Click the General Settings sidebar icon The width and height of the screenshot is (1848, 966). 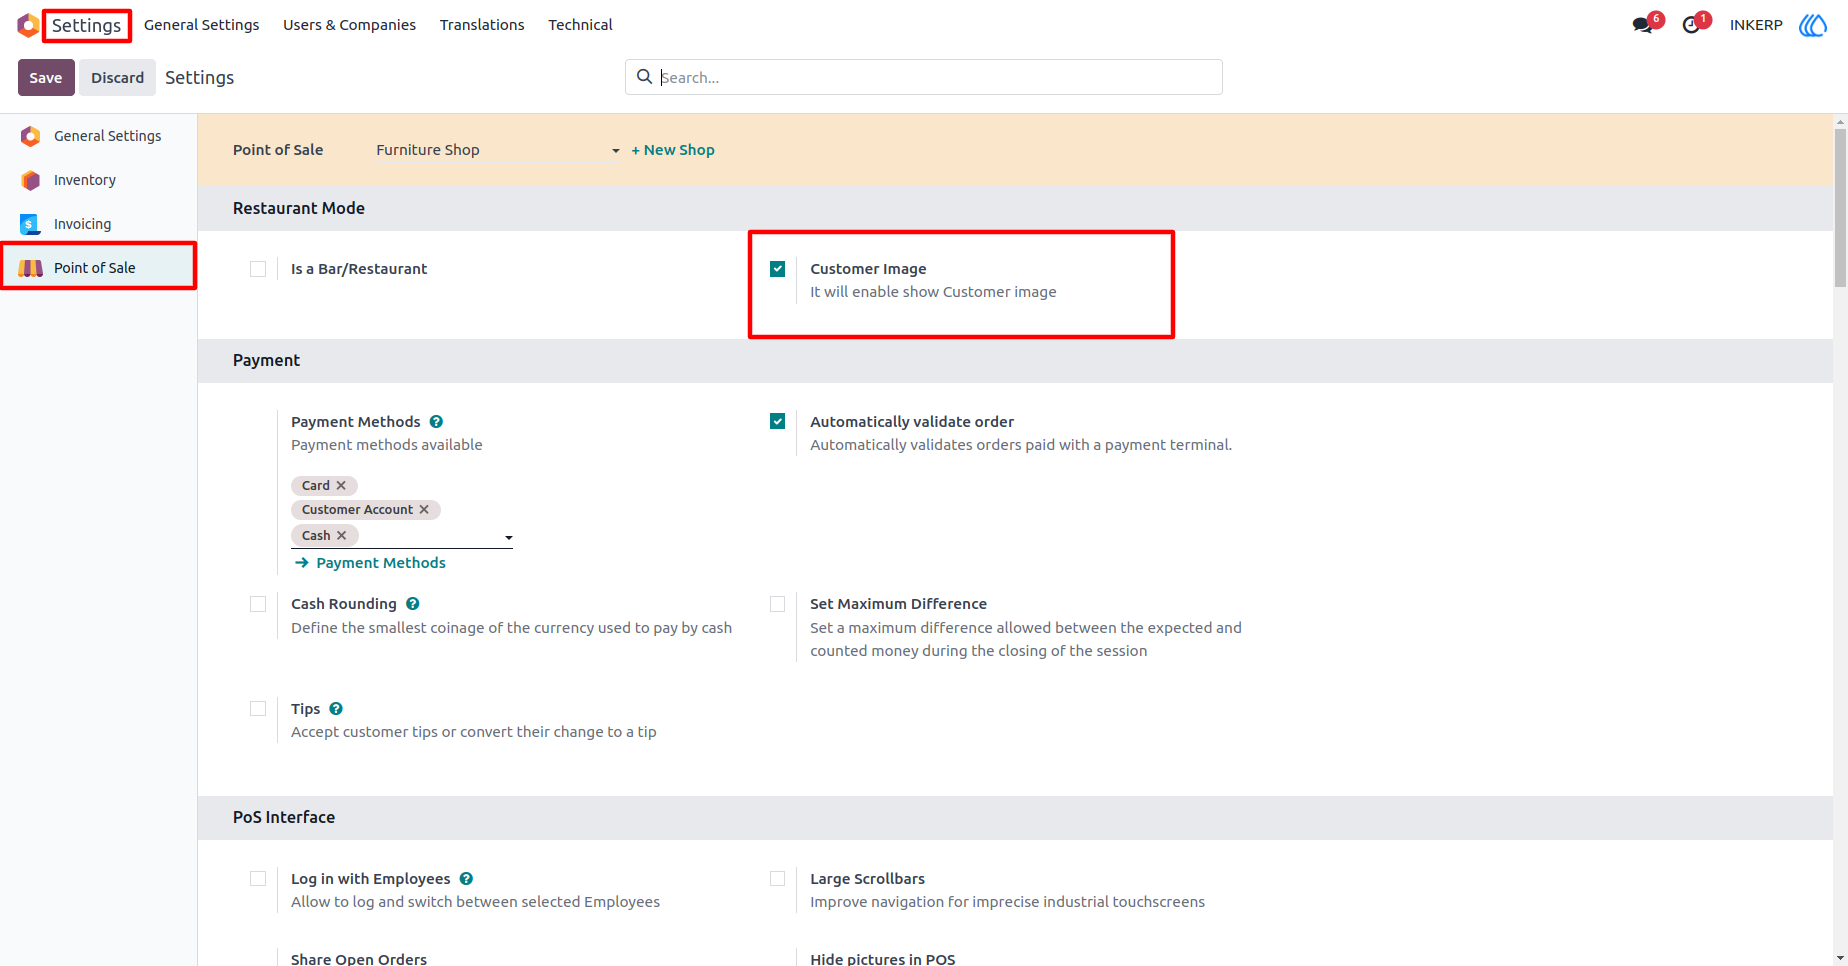click(x=31, y=136)
